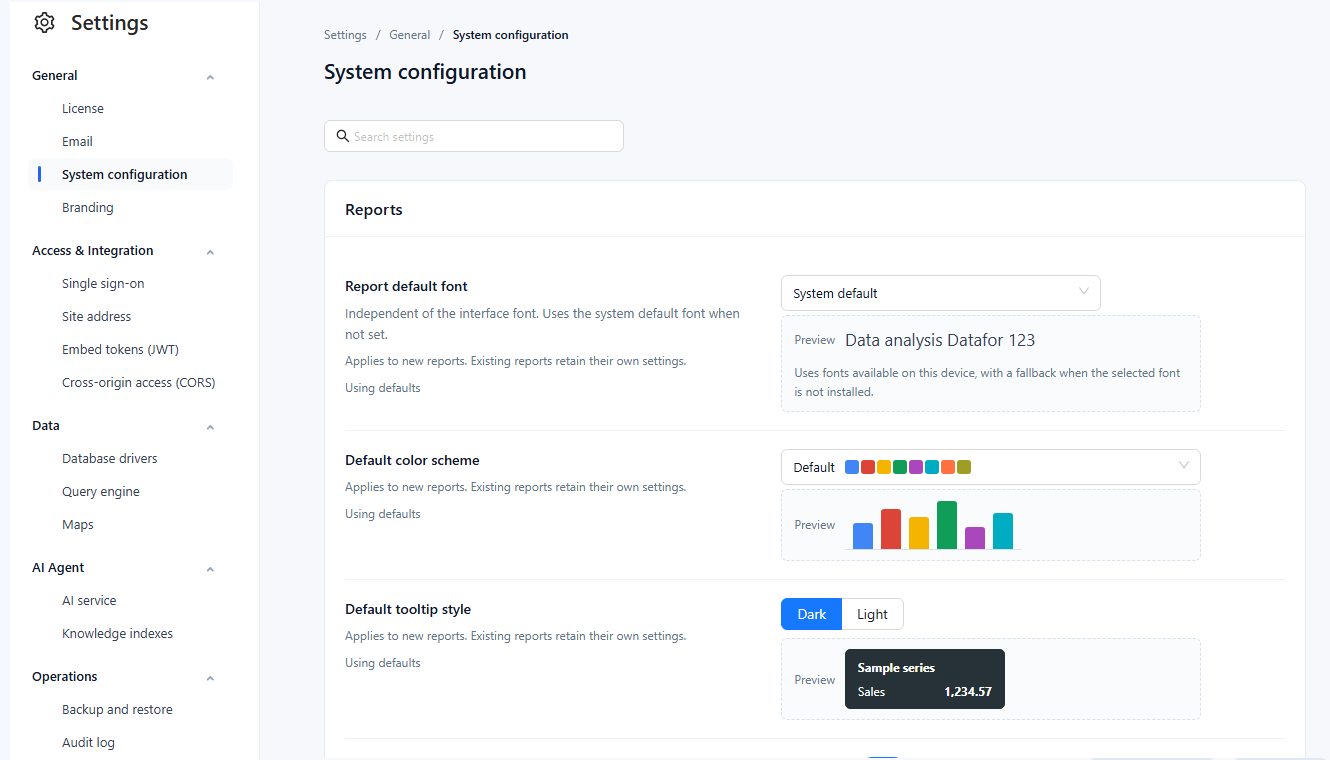Click the 'Reports' section heading
The width and height of the screenshot is (1330, 760).
pyautogui.click(x=374, y=210)
